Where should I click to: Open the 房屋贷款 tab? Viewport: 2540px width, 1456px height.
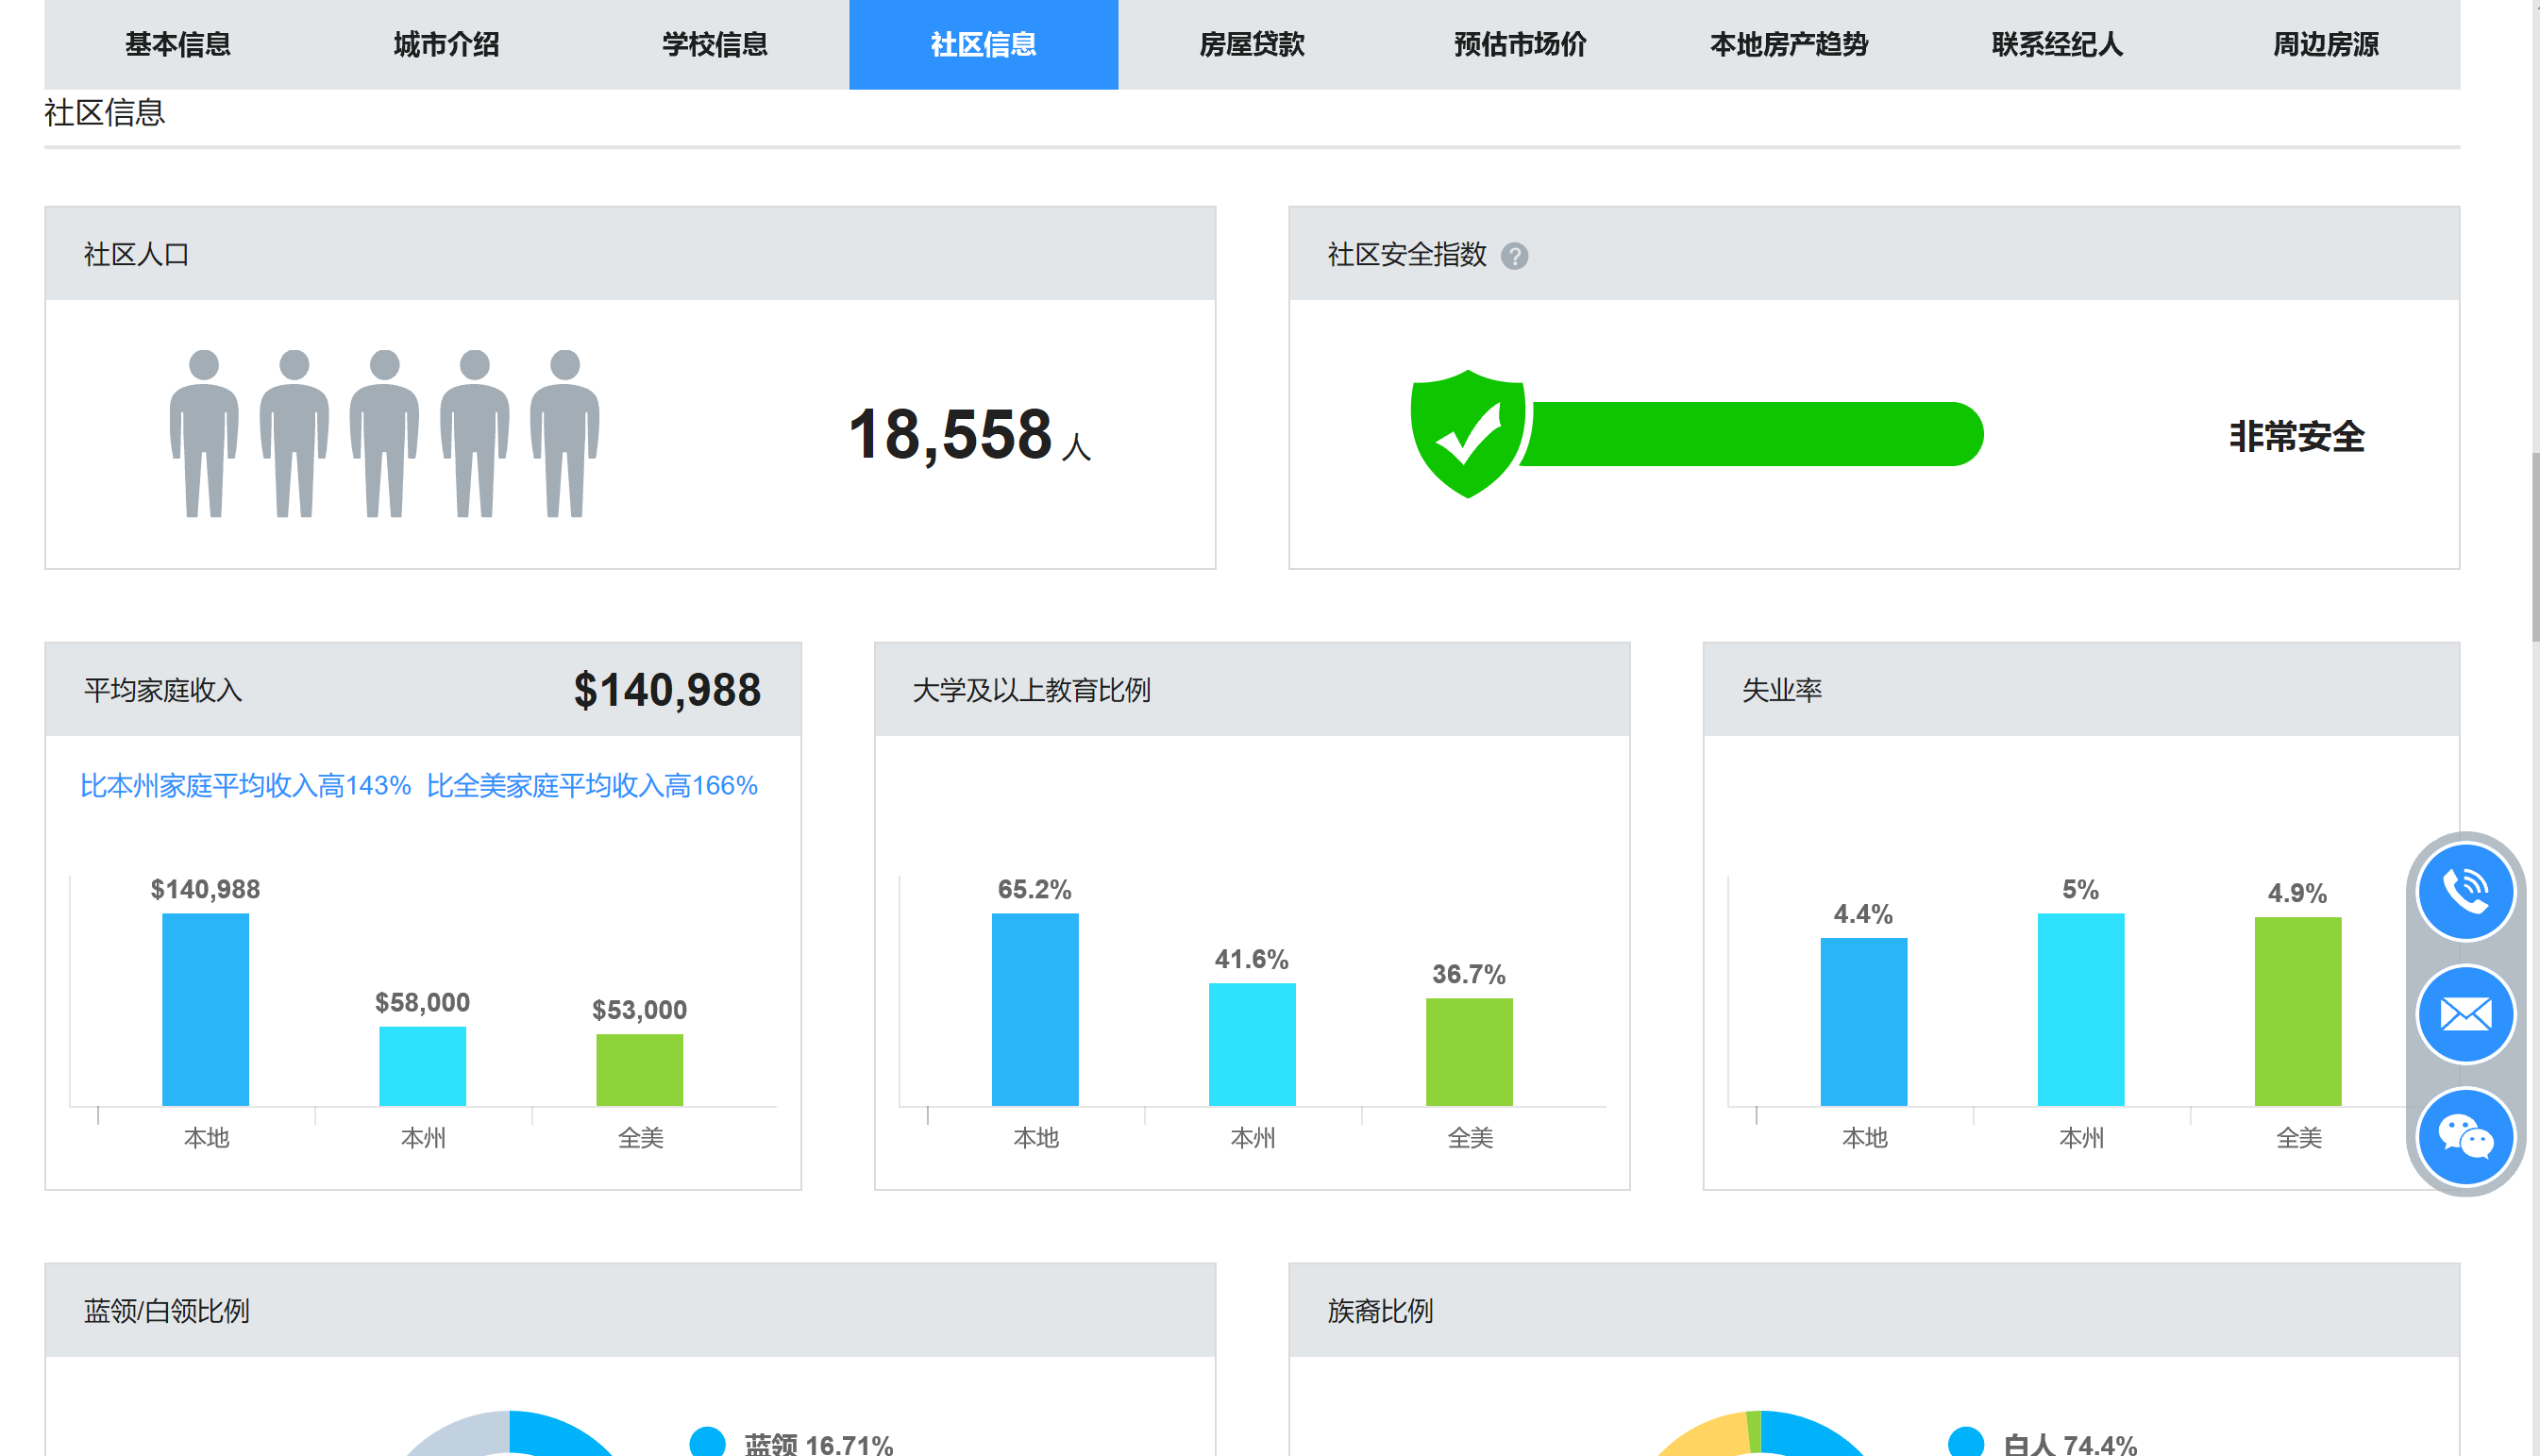[x=1252, y=44]
